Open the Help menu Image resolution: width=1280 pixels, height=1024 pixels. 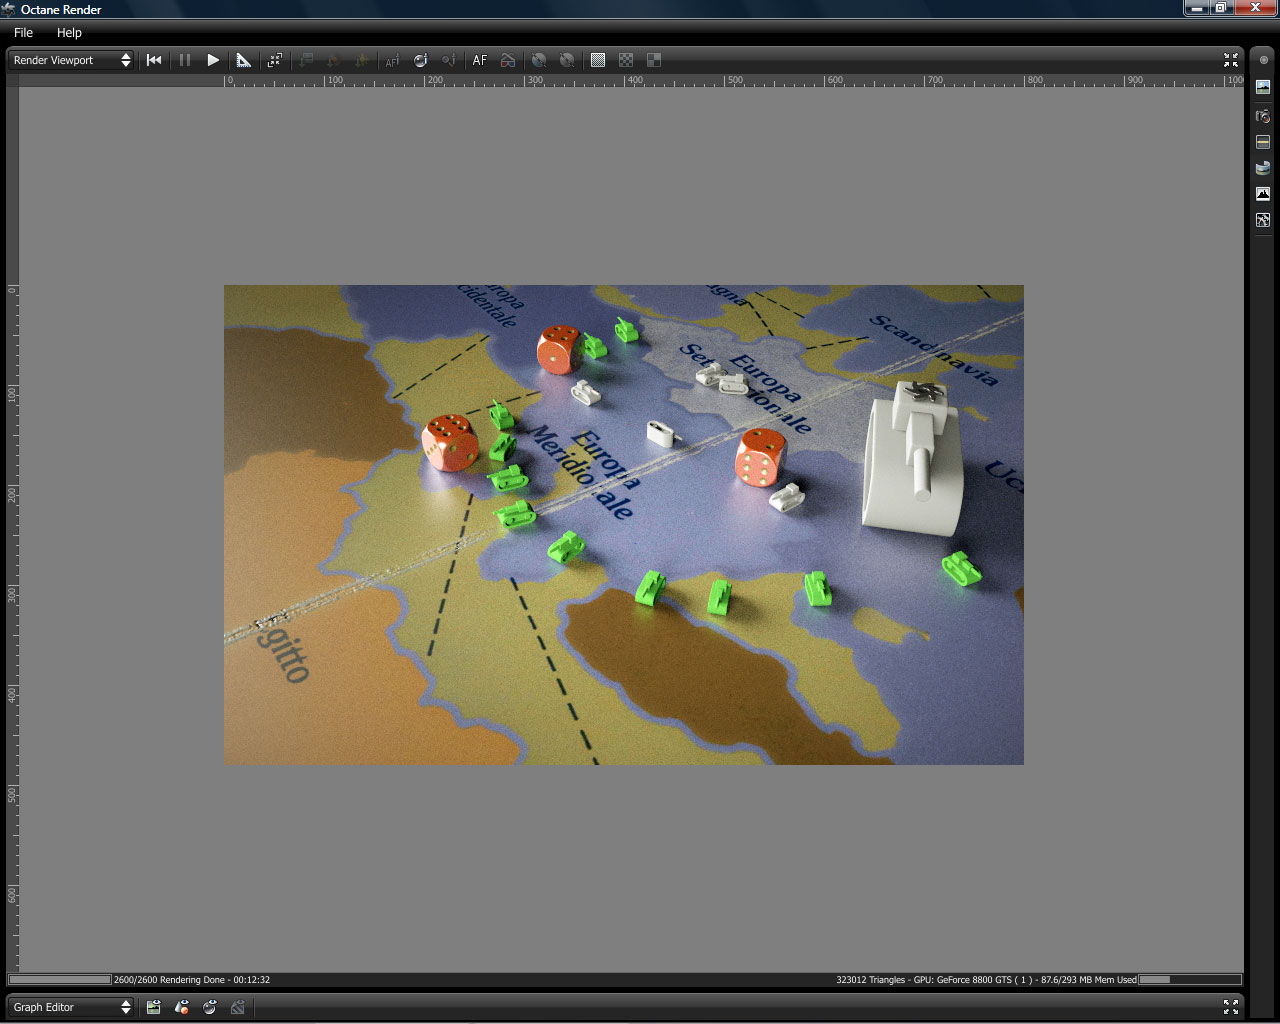(69, 33)
